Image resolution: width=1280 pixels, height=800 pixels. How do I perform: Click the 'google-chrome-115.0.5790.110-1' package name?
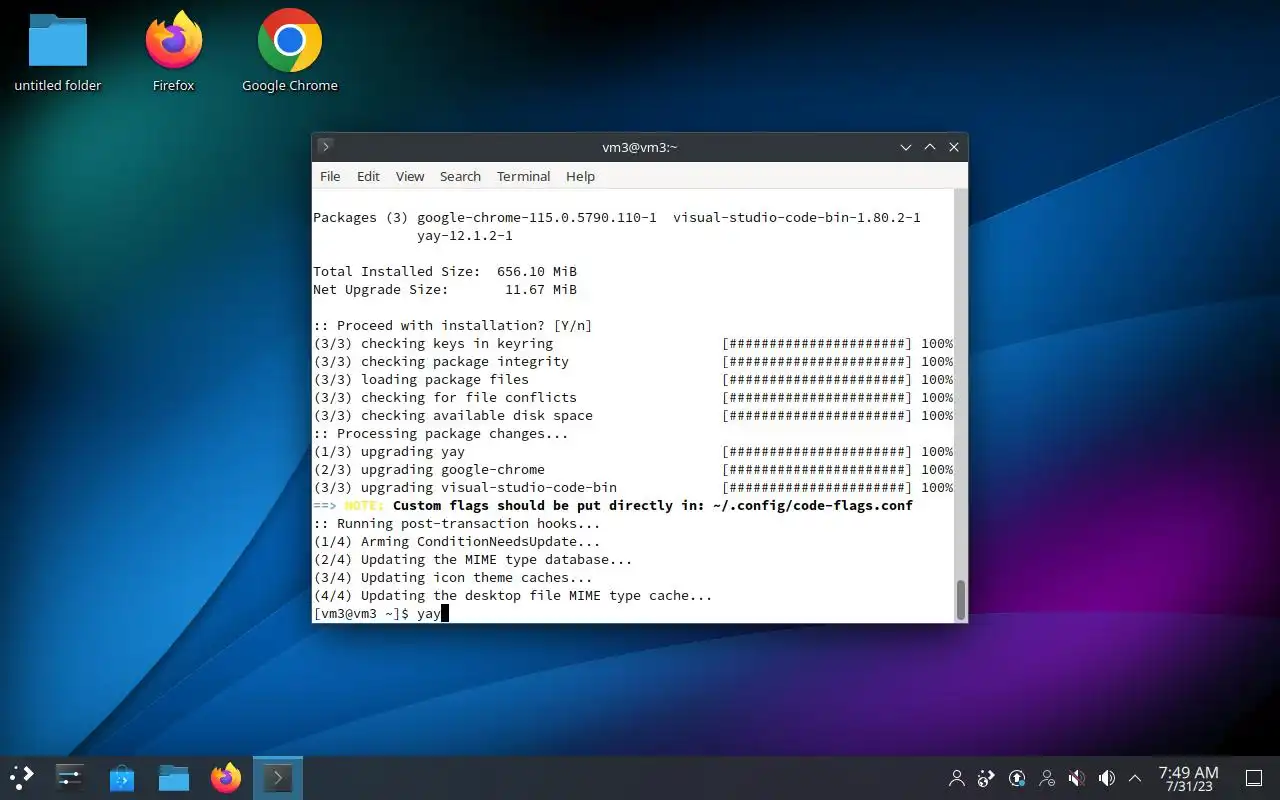(x=537, y=217)
